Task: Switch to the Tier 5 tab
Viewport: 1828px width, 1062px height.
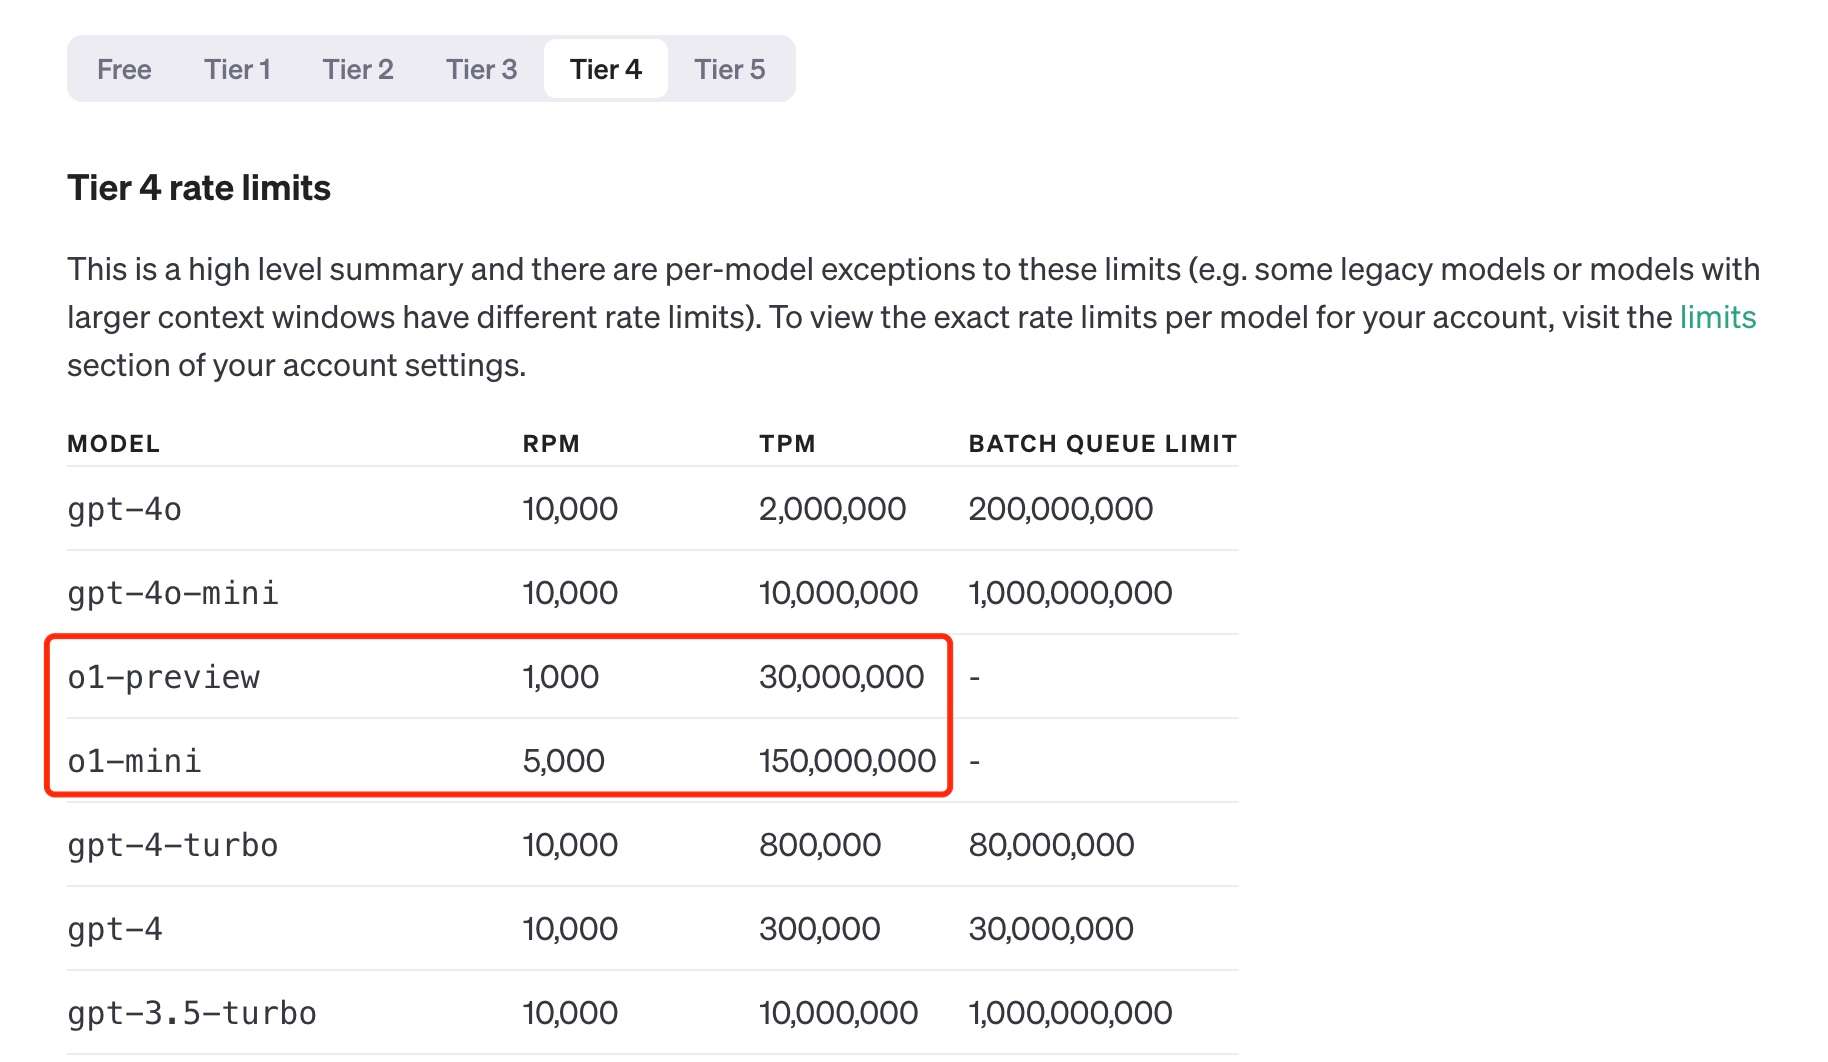Action: (x=729, y=69)
